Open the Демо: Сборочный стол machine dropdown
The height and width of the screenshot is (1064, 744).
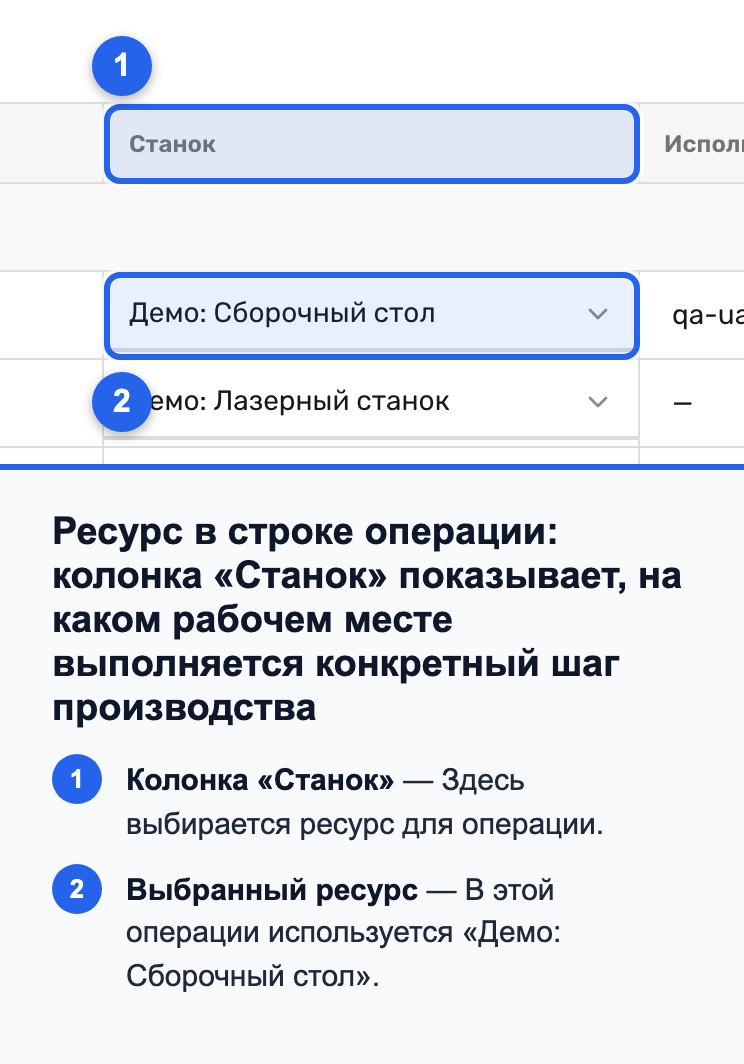click(371, 316)
